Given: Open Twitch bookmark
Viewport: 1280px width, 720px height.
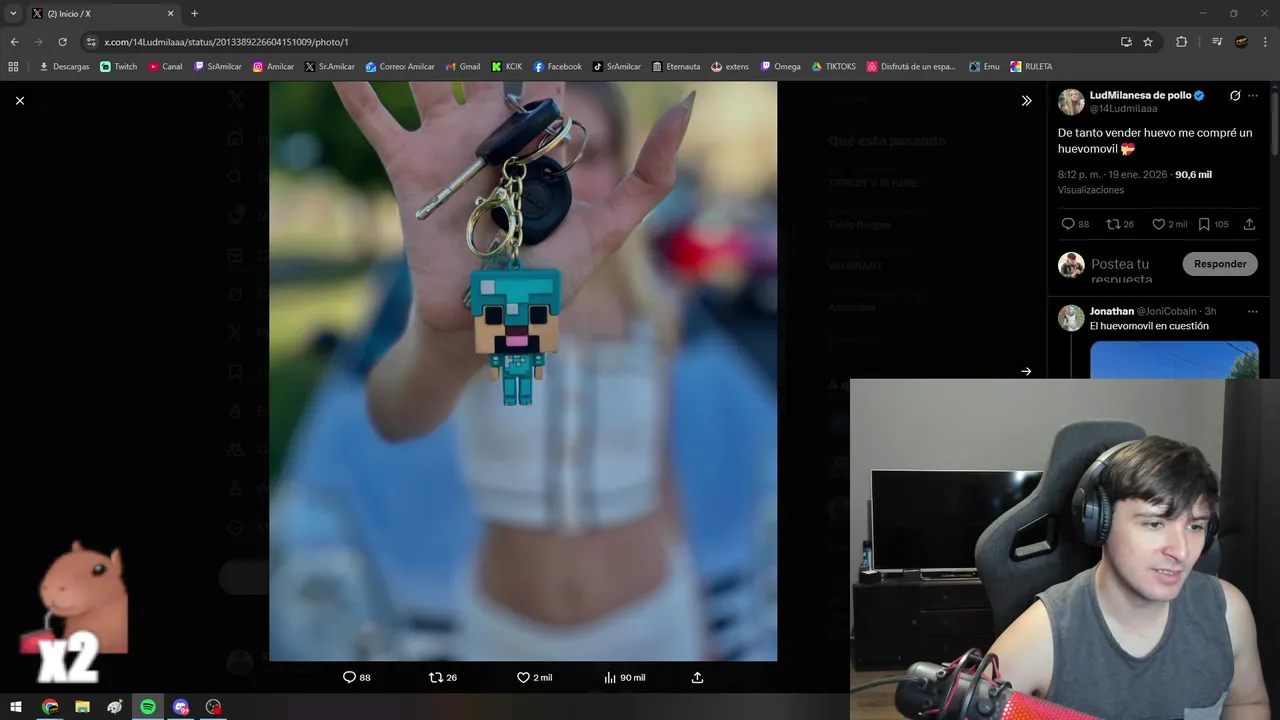Looking at the screenshot, I should coord(119,67).
